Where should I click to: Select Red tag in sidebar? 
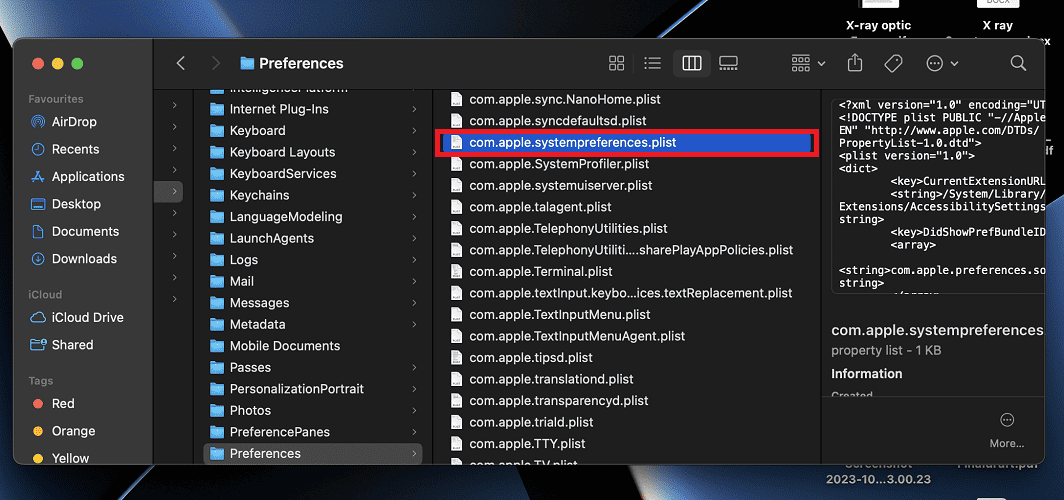(63, 403)
